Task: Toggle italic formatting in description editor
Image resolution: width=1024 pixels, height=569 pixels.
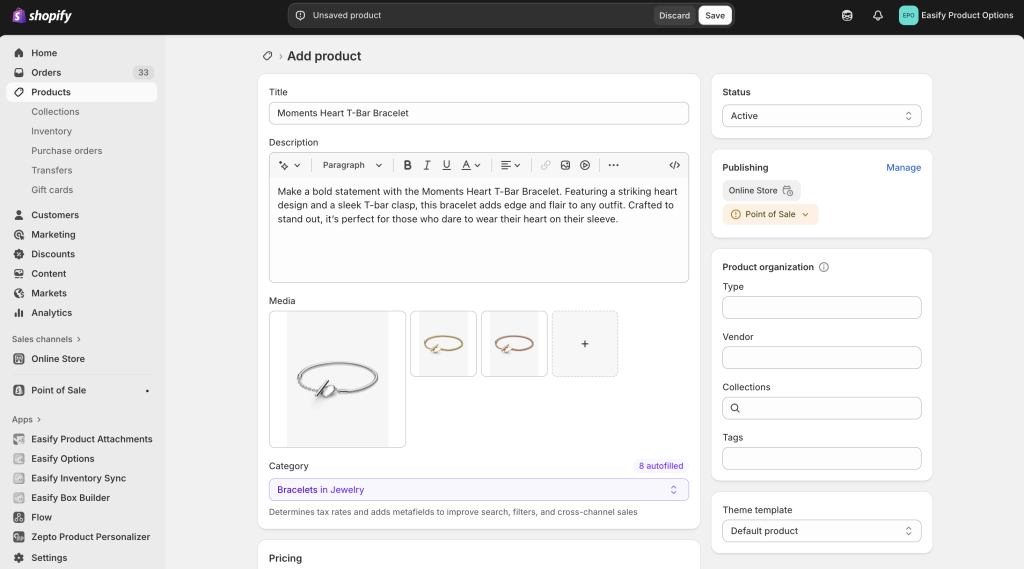Action: tap(426, 165)
